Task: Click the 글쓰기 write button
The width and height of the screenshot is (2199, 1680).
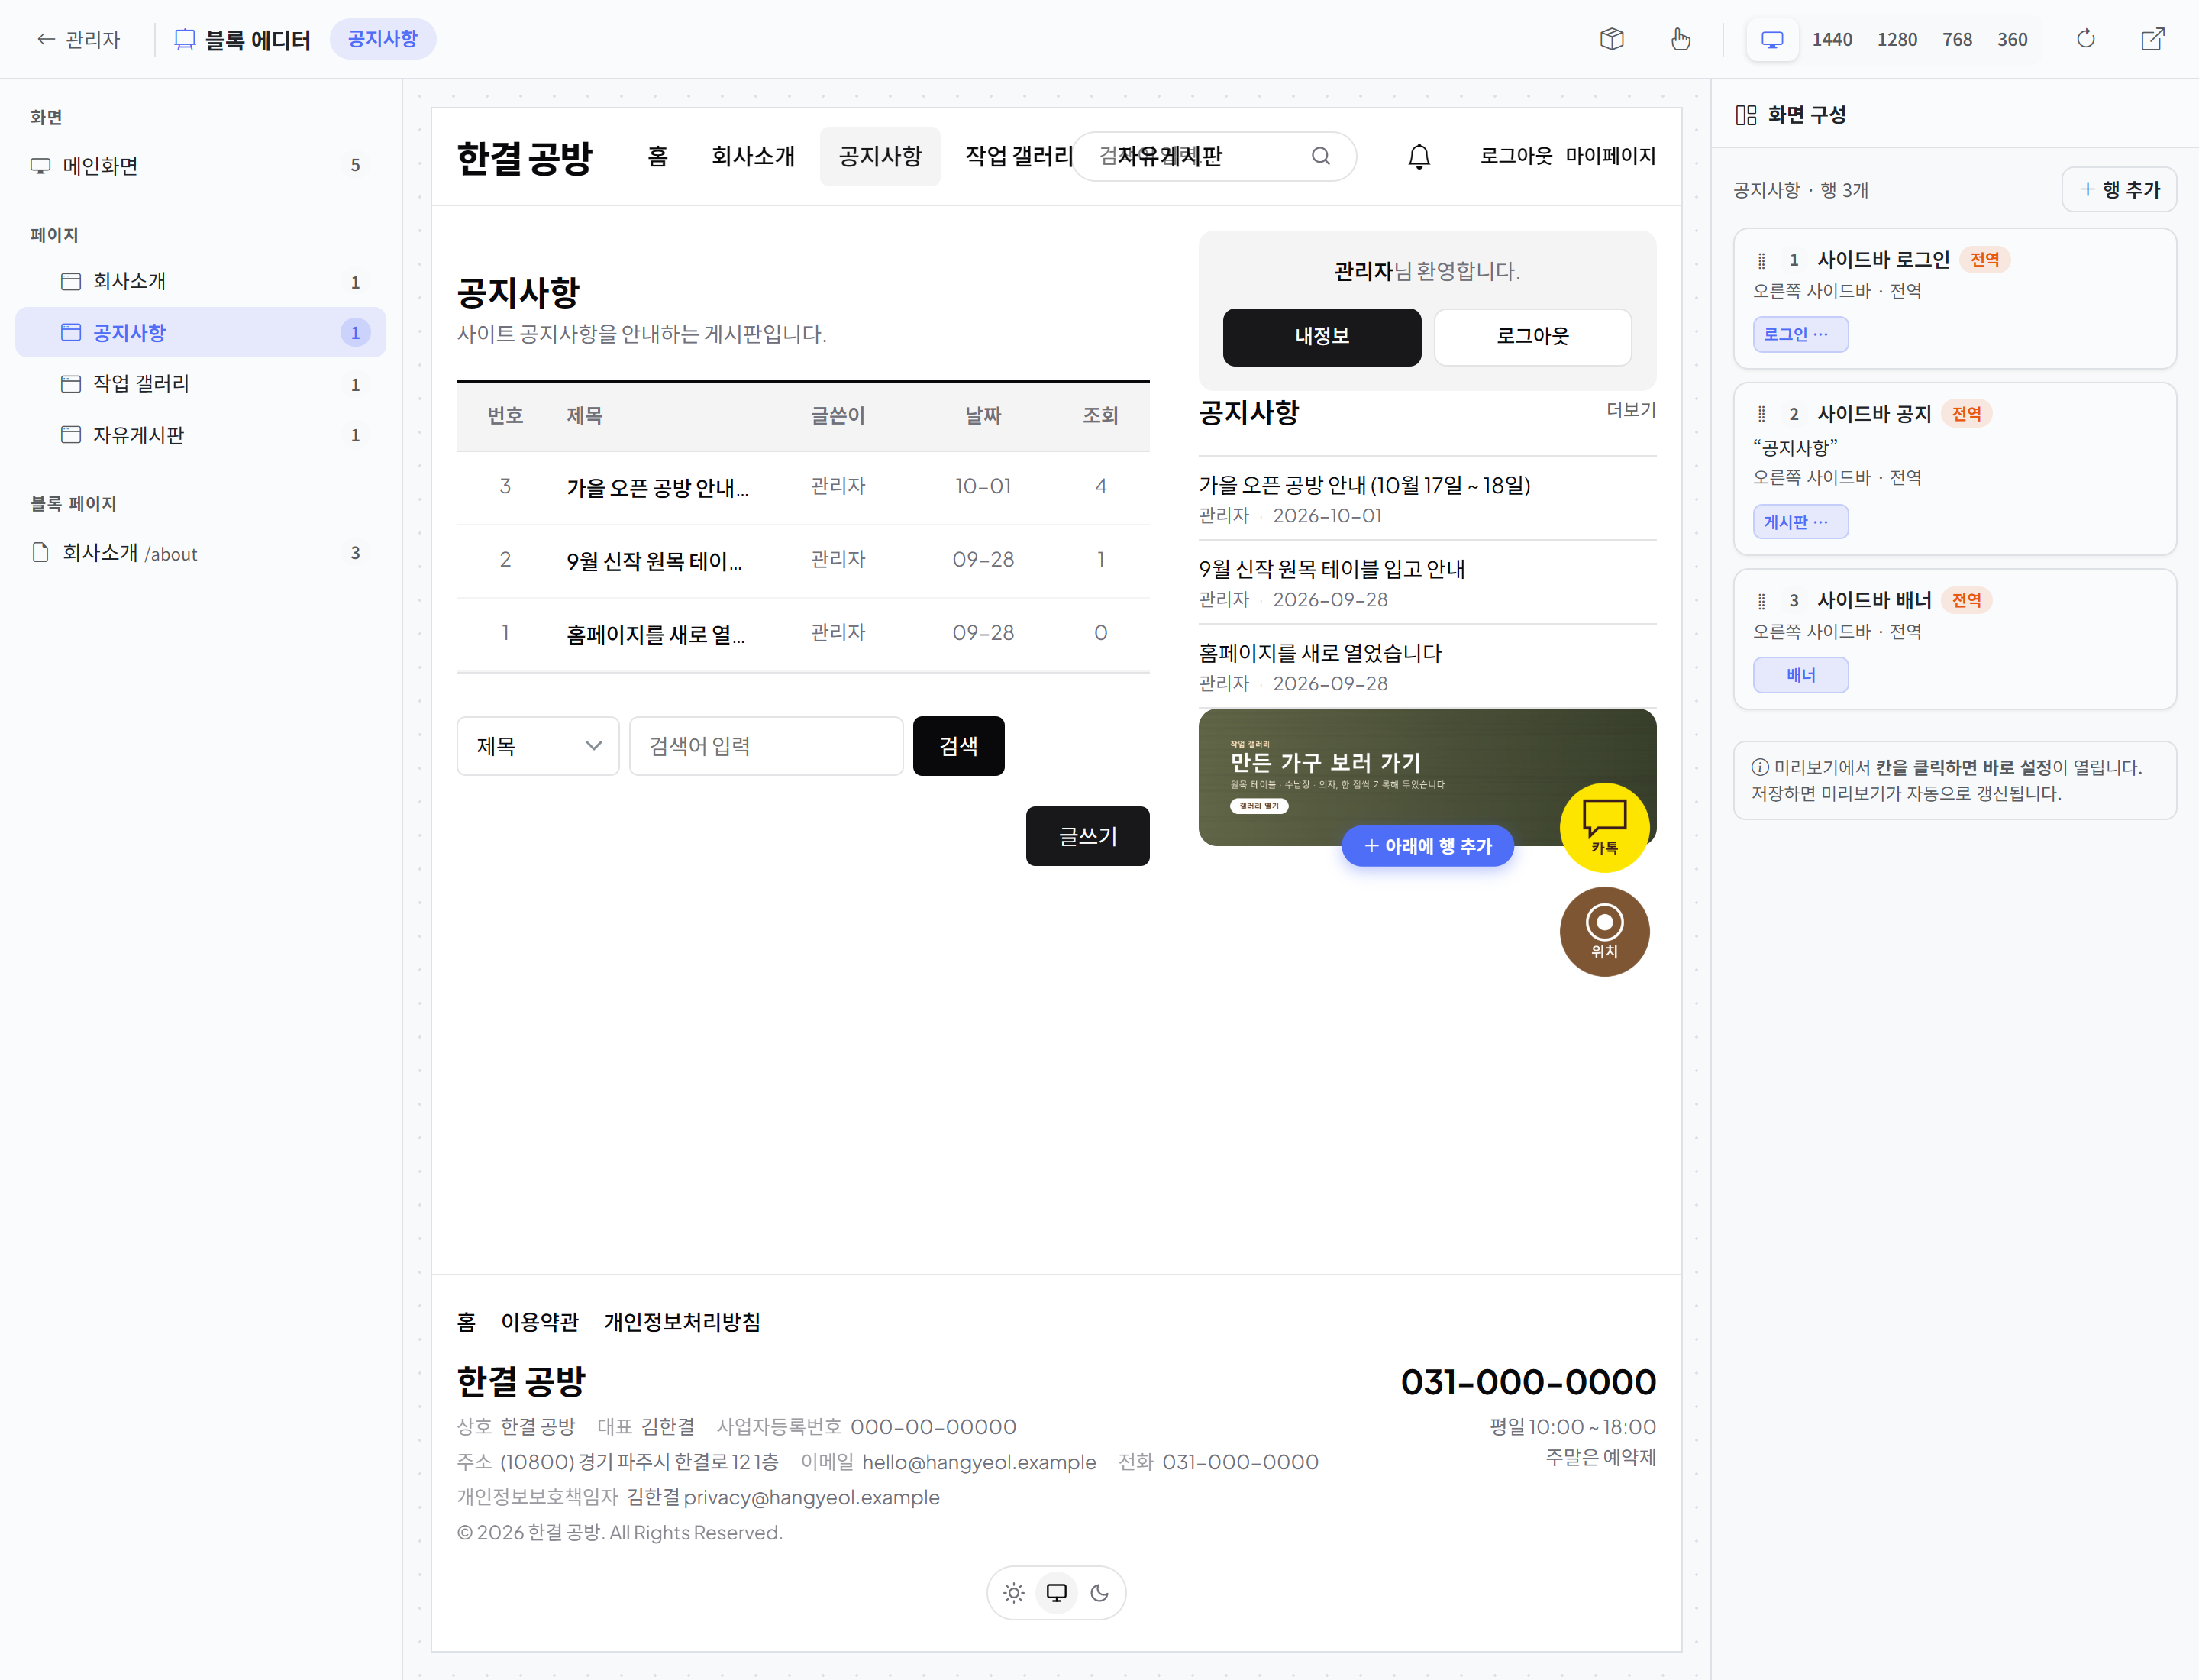Action: tap(1087, 836)
